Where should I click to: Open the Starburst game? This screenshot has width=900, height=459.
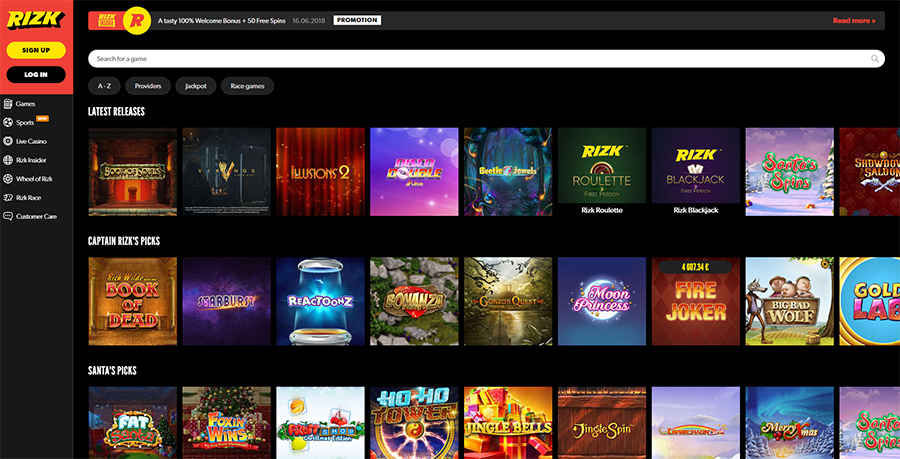click(x=227, y=301)
